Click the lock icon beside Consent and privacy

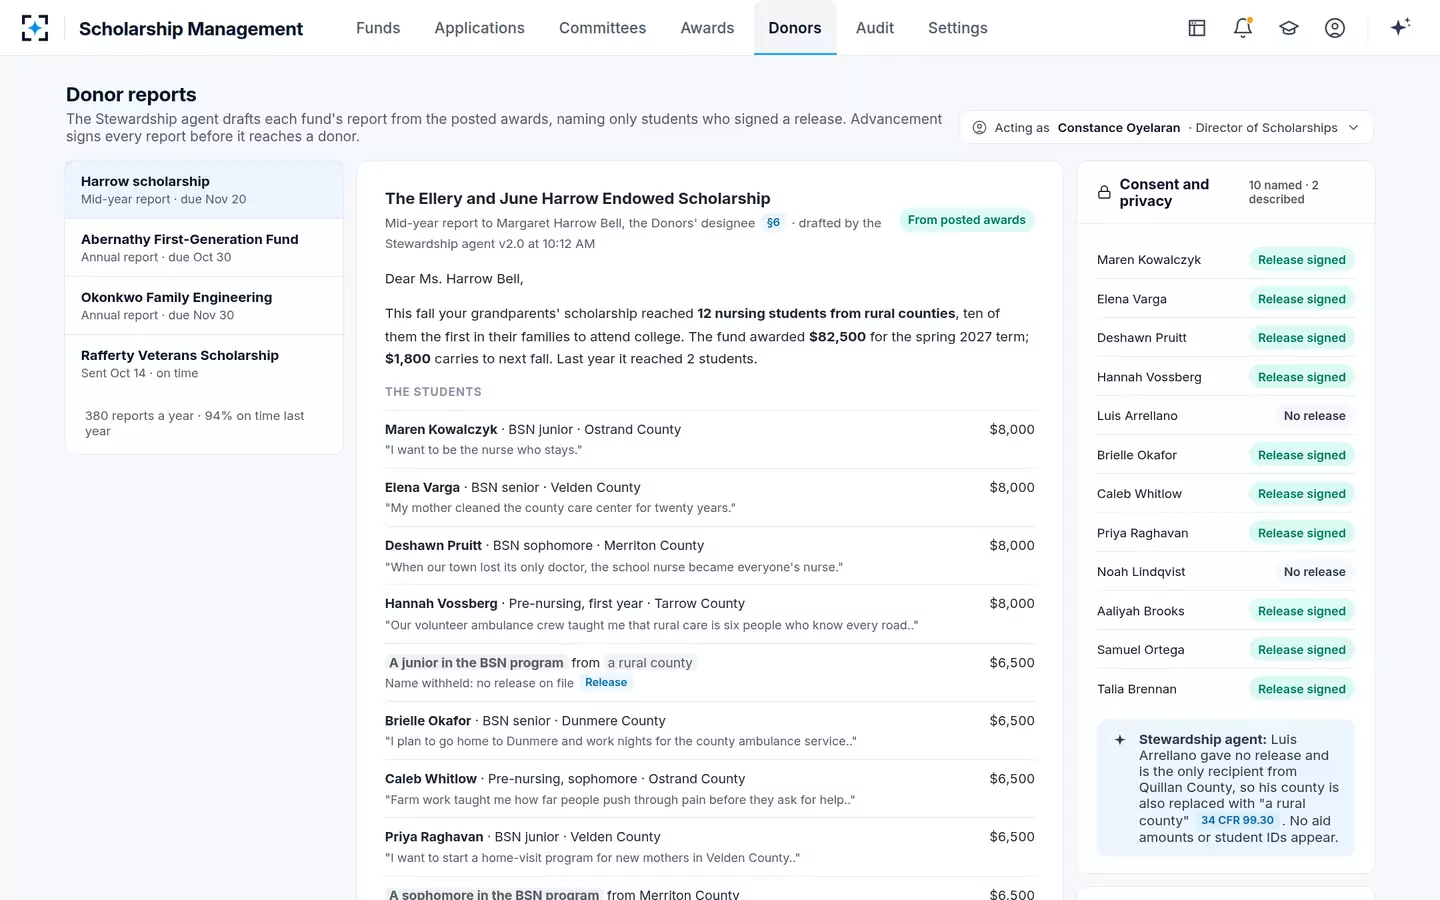coord(1104,192)
